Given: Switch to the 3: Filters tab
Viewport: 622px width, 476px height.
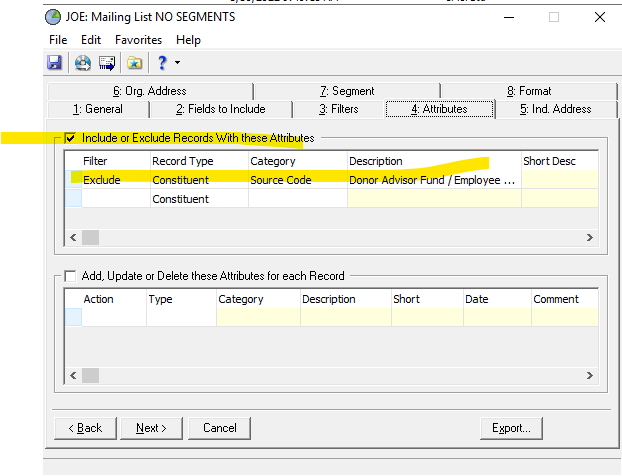Looking at the screenshot, I should click(339, 109).
